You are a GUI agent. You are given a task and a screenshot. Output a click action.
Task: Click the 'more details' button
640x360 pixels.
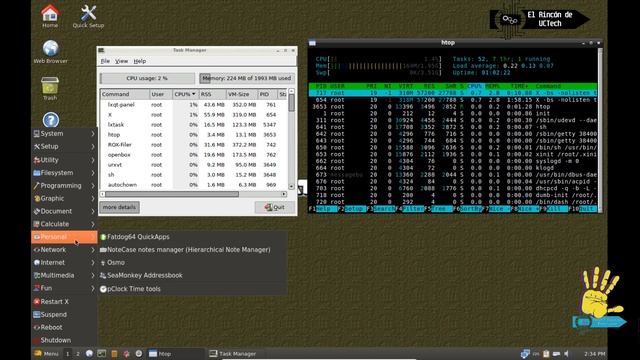pos(119,207)
